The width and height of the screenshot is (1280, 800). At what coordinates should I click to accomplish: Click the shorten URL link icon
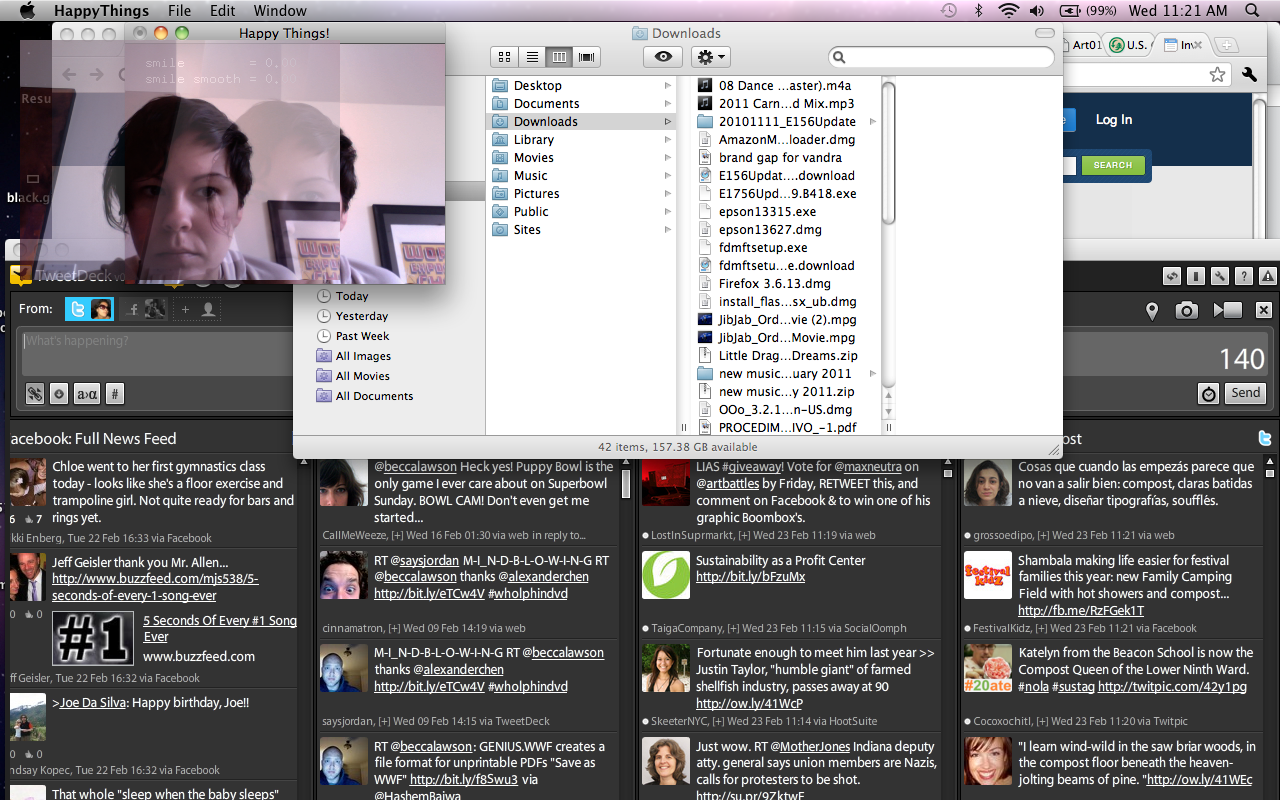(35, 394)
